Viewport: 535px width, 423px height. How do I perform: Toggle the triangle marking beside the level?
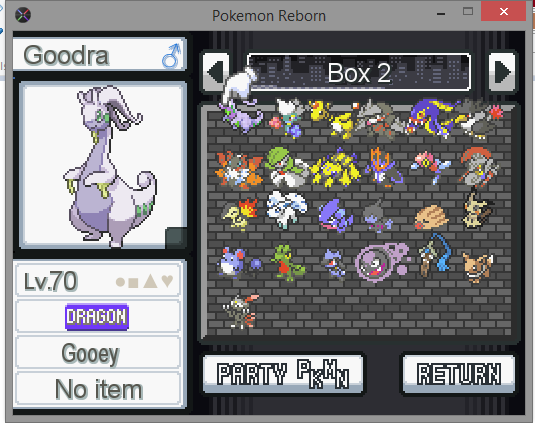pyautogui.click(x=150, y=281)
